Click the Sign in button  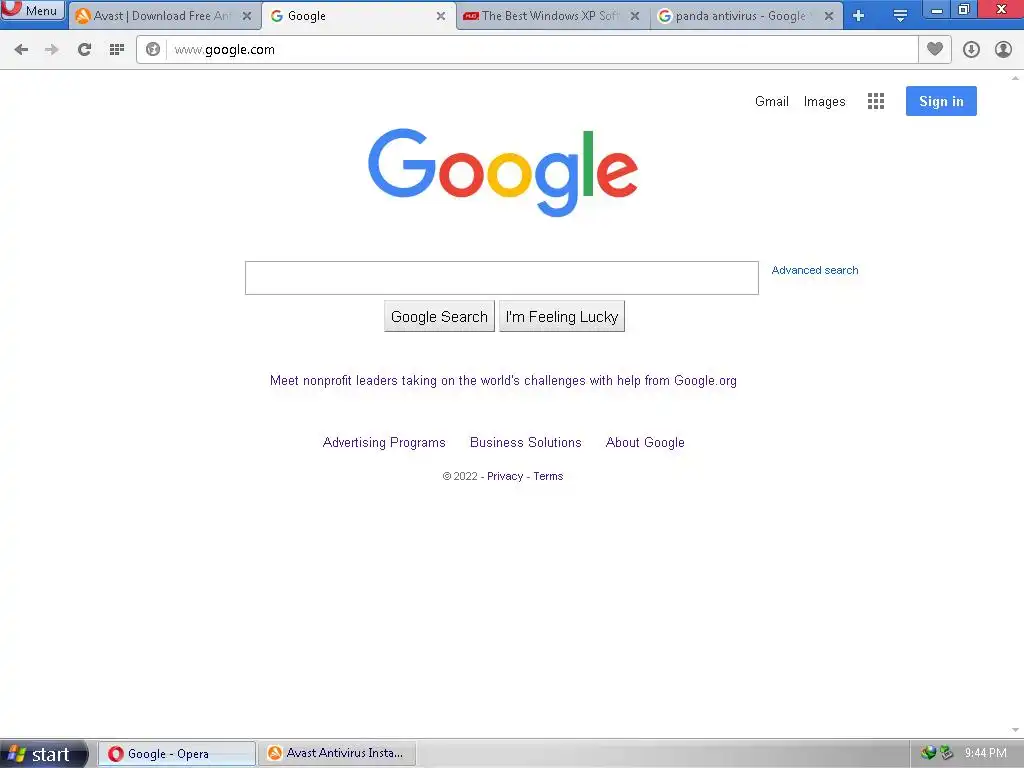pyautogui.click(x=941, y=101)
